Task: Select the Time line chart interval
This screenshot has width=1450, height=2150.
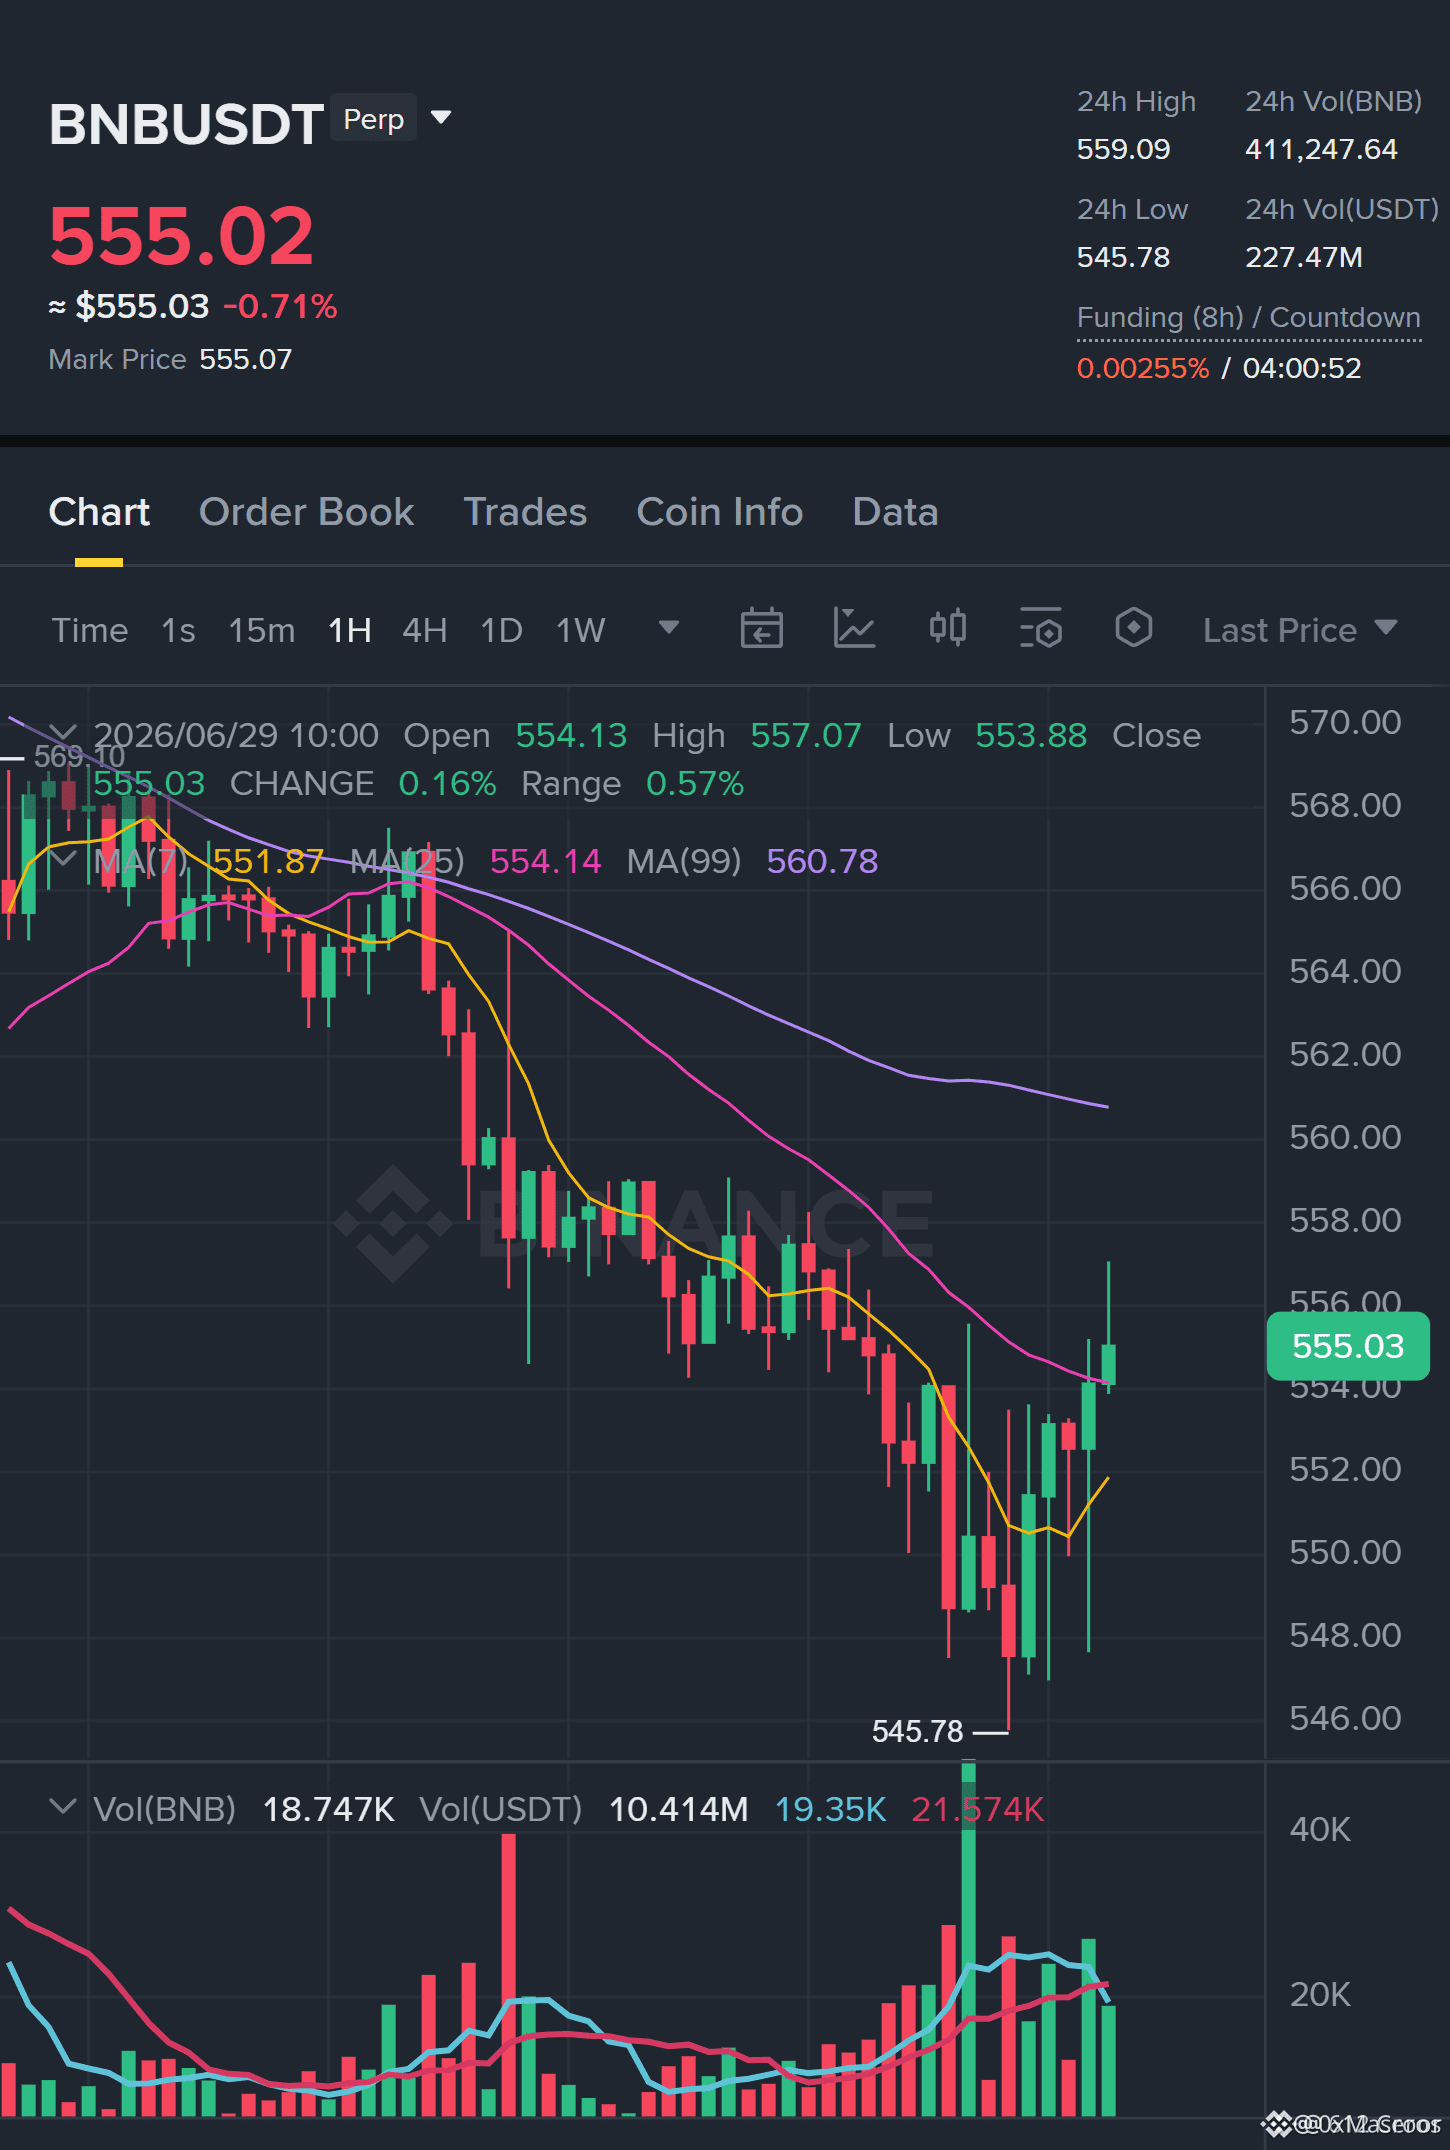Action: 90,630
